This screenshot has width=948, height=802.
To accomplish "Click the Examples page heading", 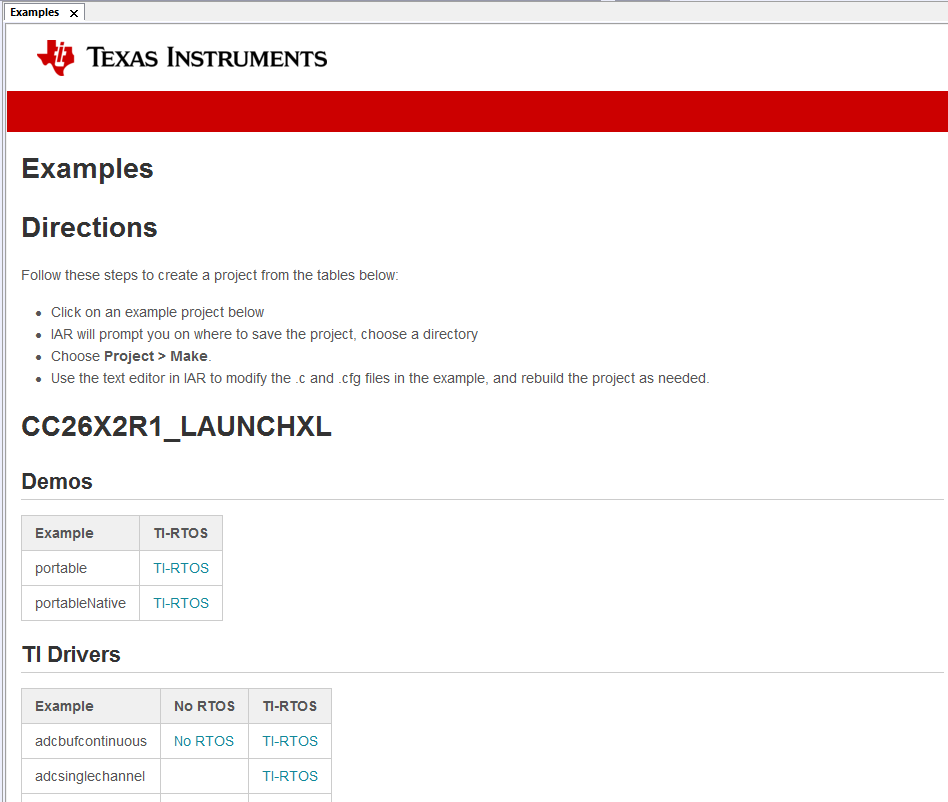I will (87, 169).
